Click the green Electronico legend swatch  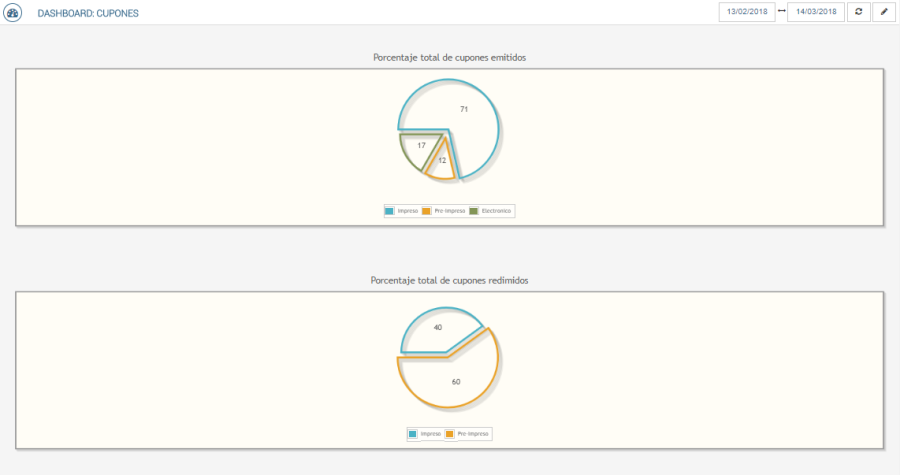pos(474,211)
